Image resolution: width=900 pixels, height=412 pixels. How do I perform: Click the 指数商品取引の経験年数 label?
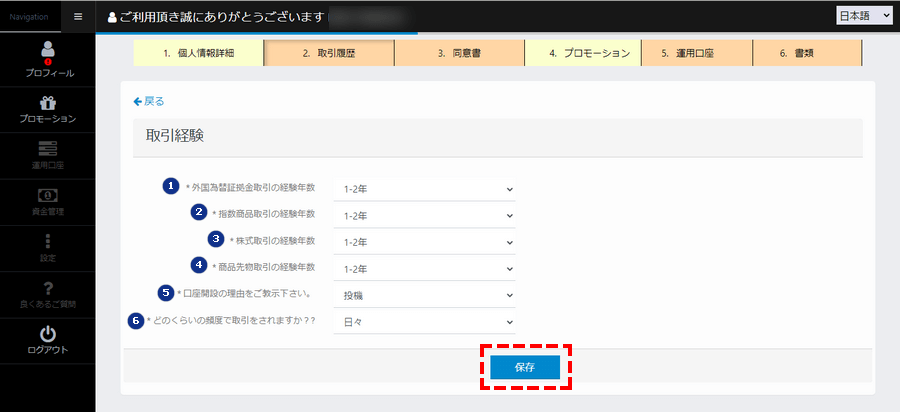266,213
